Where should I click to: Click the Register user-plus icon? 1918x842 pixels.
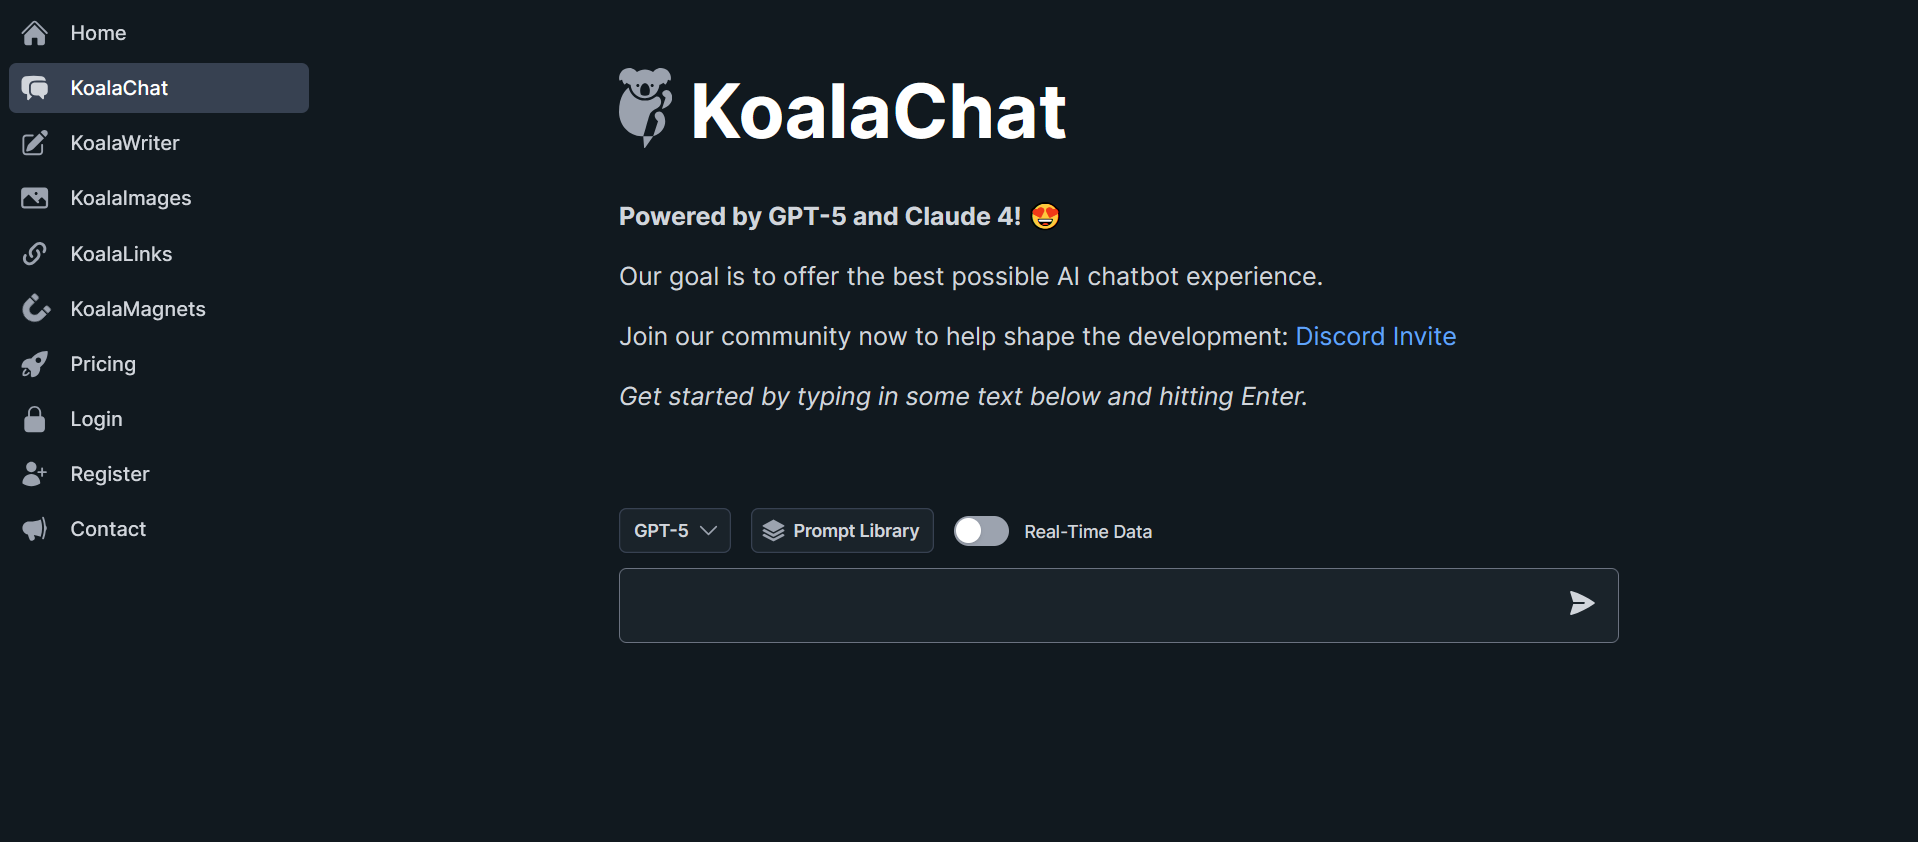click(x=34, y=474)
